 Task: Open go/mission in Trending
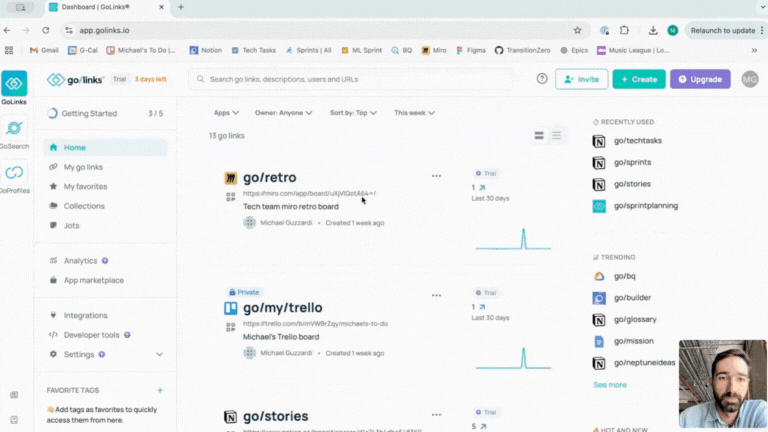click(633, 341)
